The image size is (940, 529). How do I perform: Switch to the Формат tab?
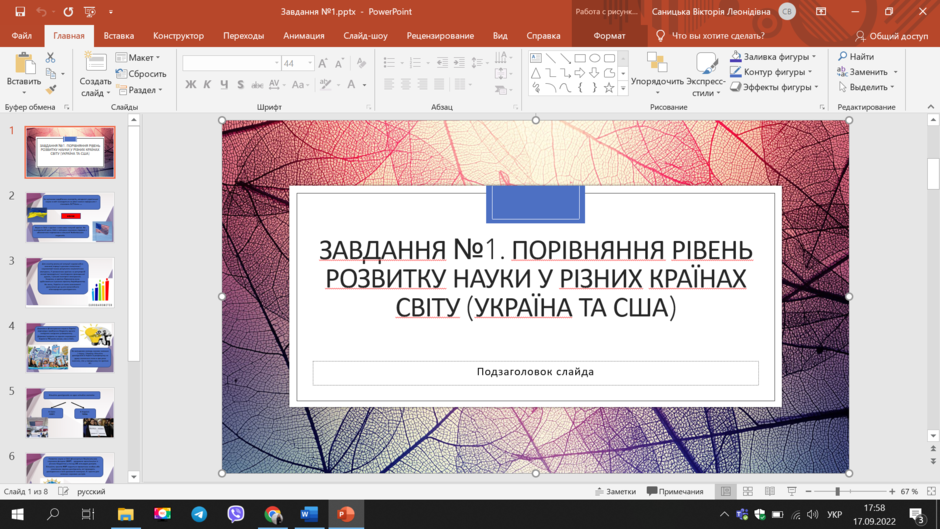[x=609, y=35]
